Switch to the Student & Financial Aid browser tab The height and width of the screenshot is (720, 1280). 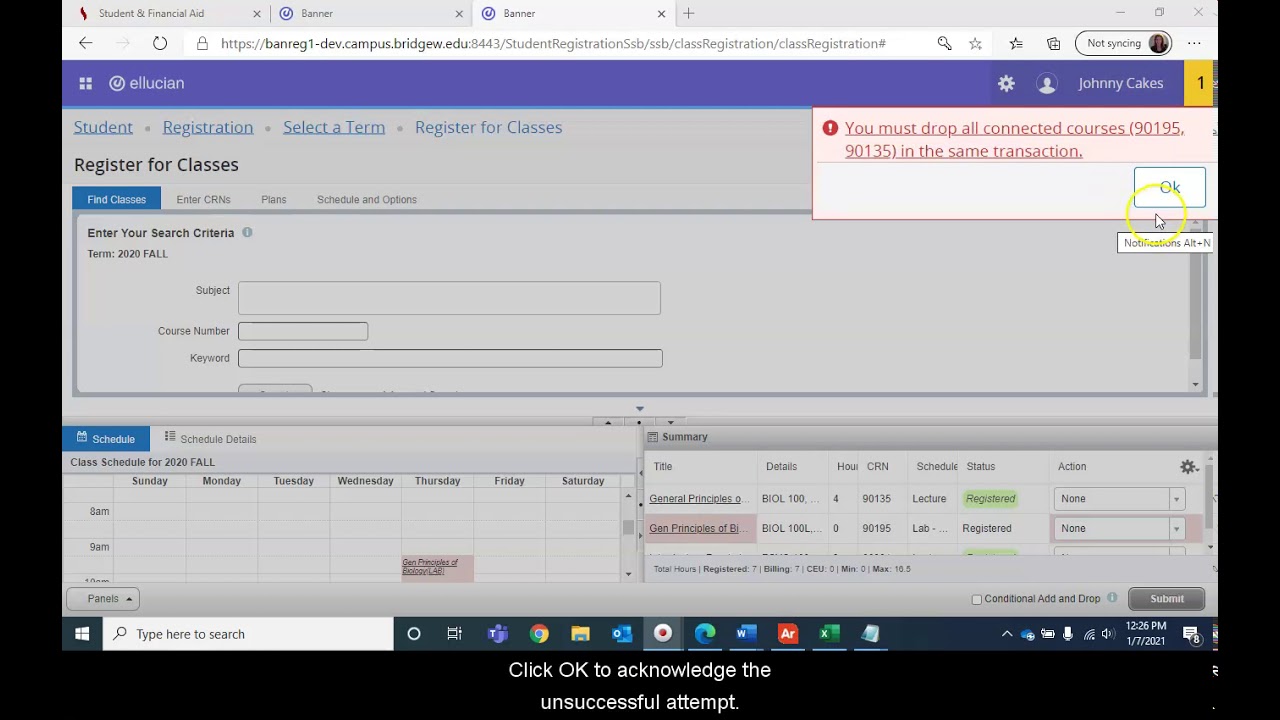point(168,13)
